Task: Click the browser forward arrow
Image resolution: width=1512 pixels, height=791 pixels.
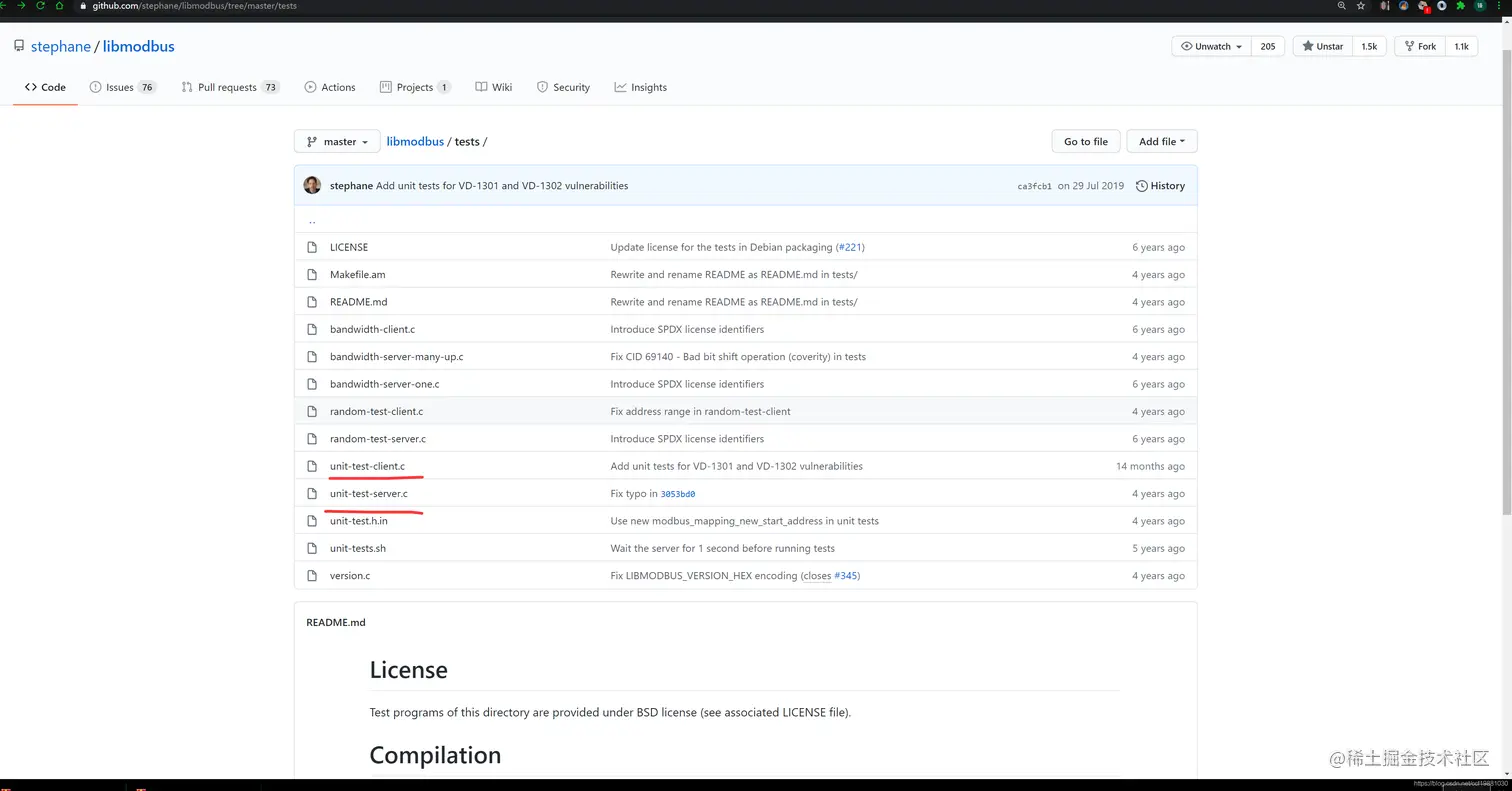Action: (22, 6)
